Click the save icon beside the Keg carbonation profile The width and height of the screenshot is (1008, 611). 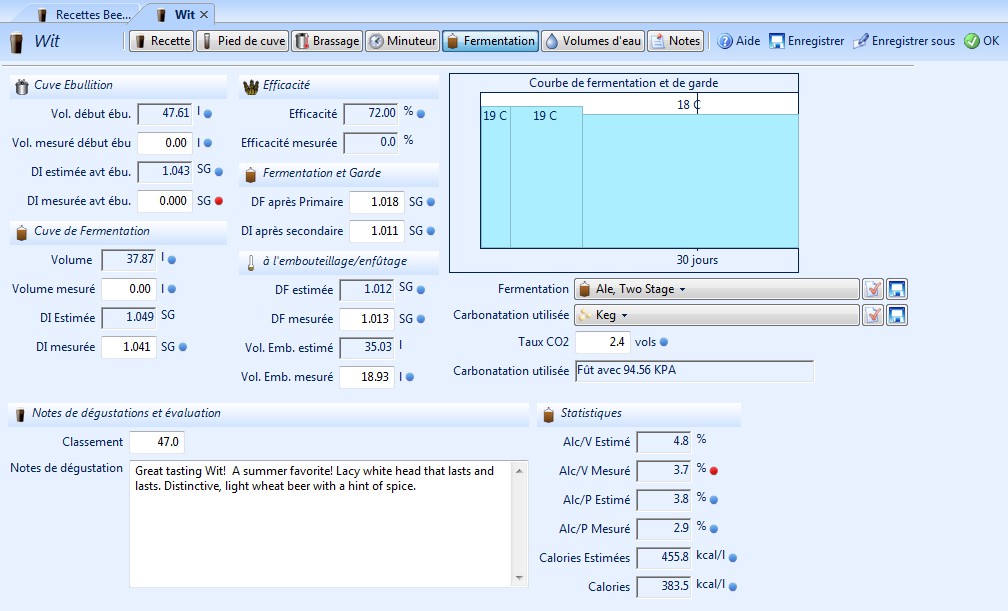click(x=897, y=315)
